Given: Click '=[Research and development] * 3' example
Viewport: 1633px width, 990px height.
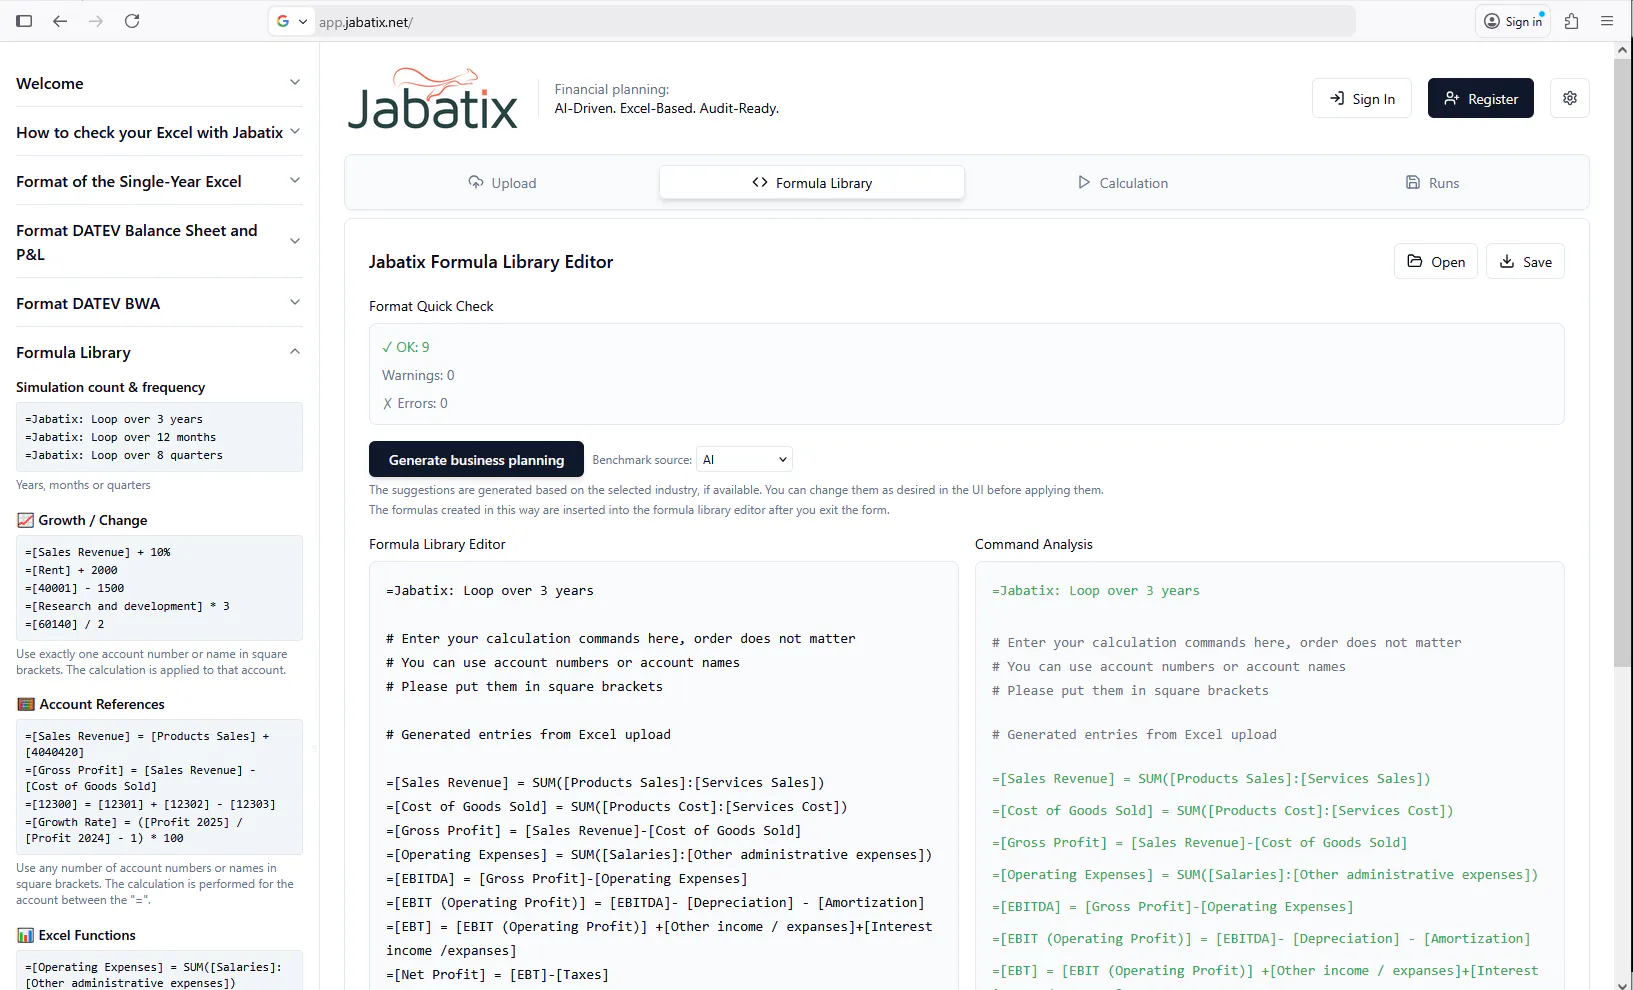Looking at the screenshot, I should tap(127, 606).
